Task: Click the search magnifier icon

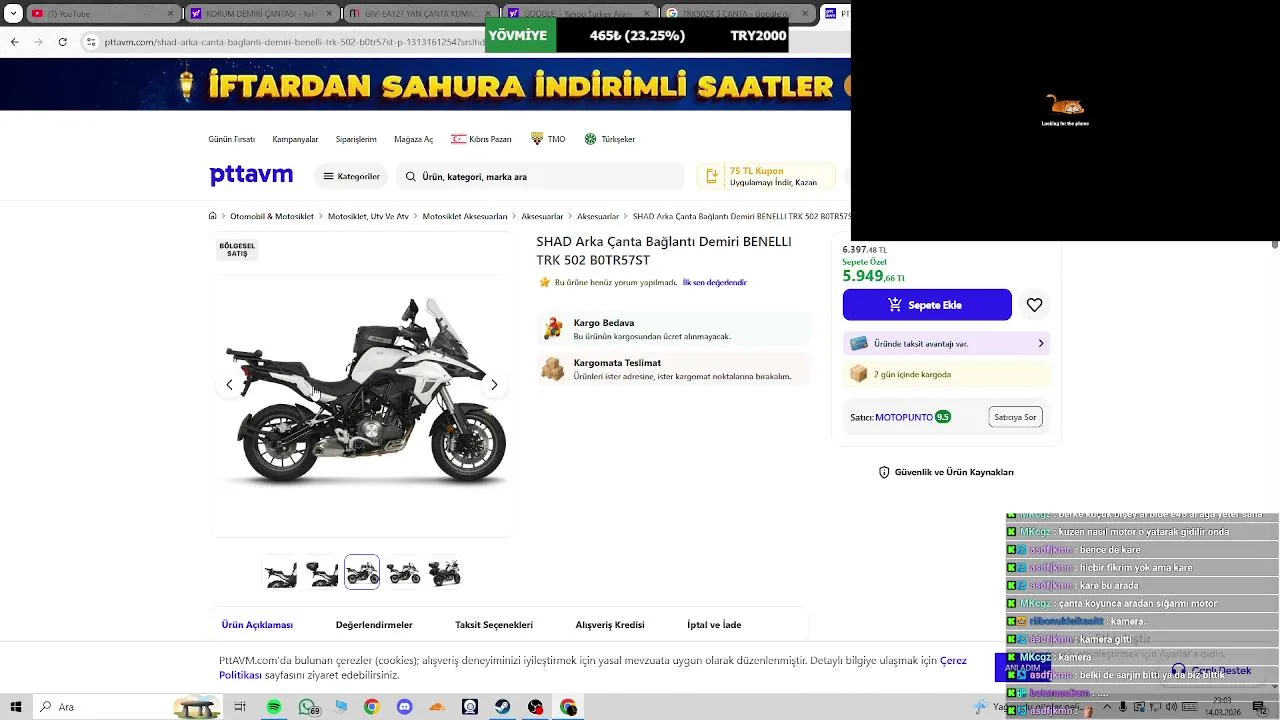Action: click(x=410, y=176)
